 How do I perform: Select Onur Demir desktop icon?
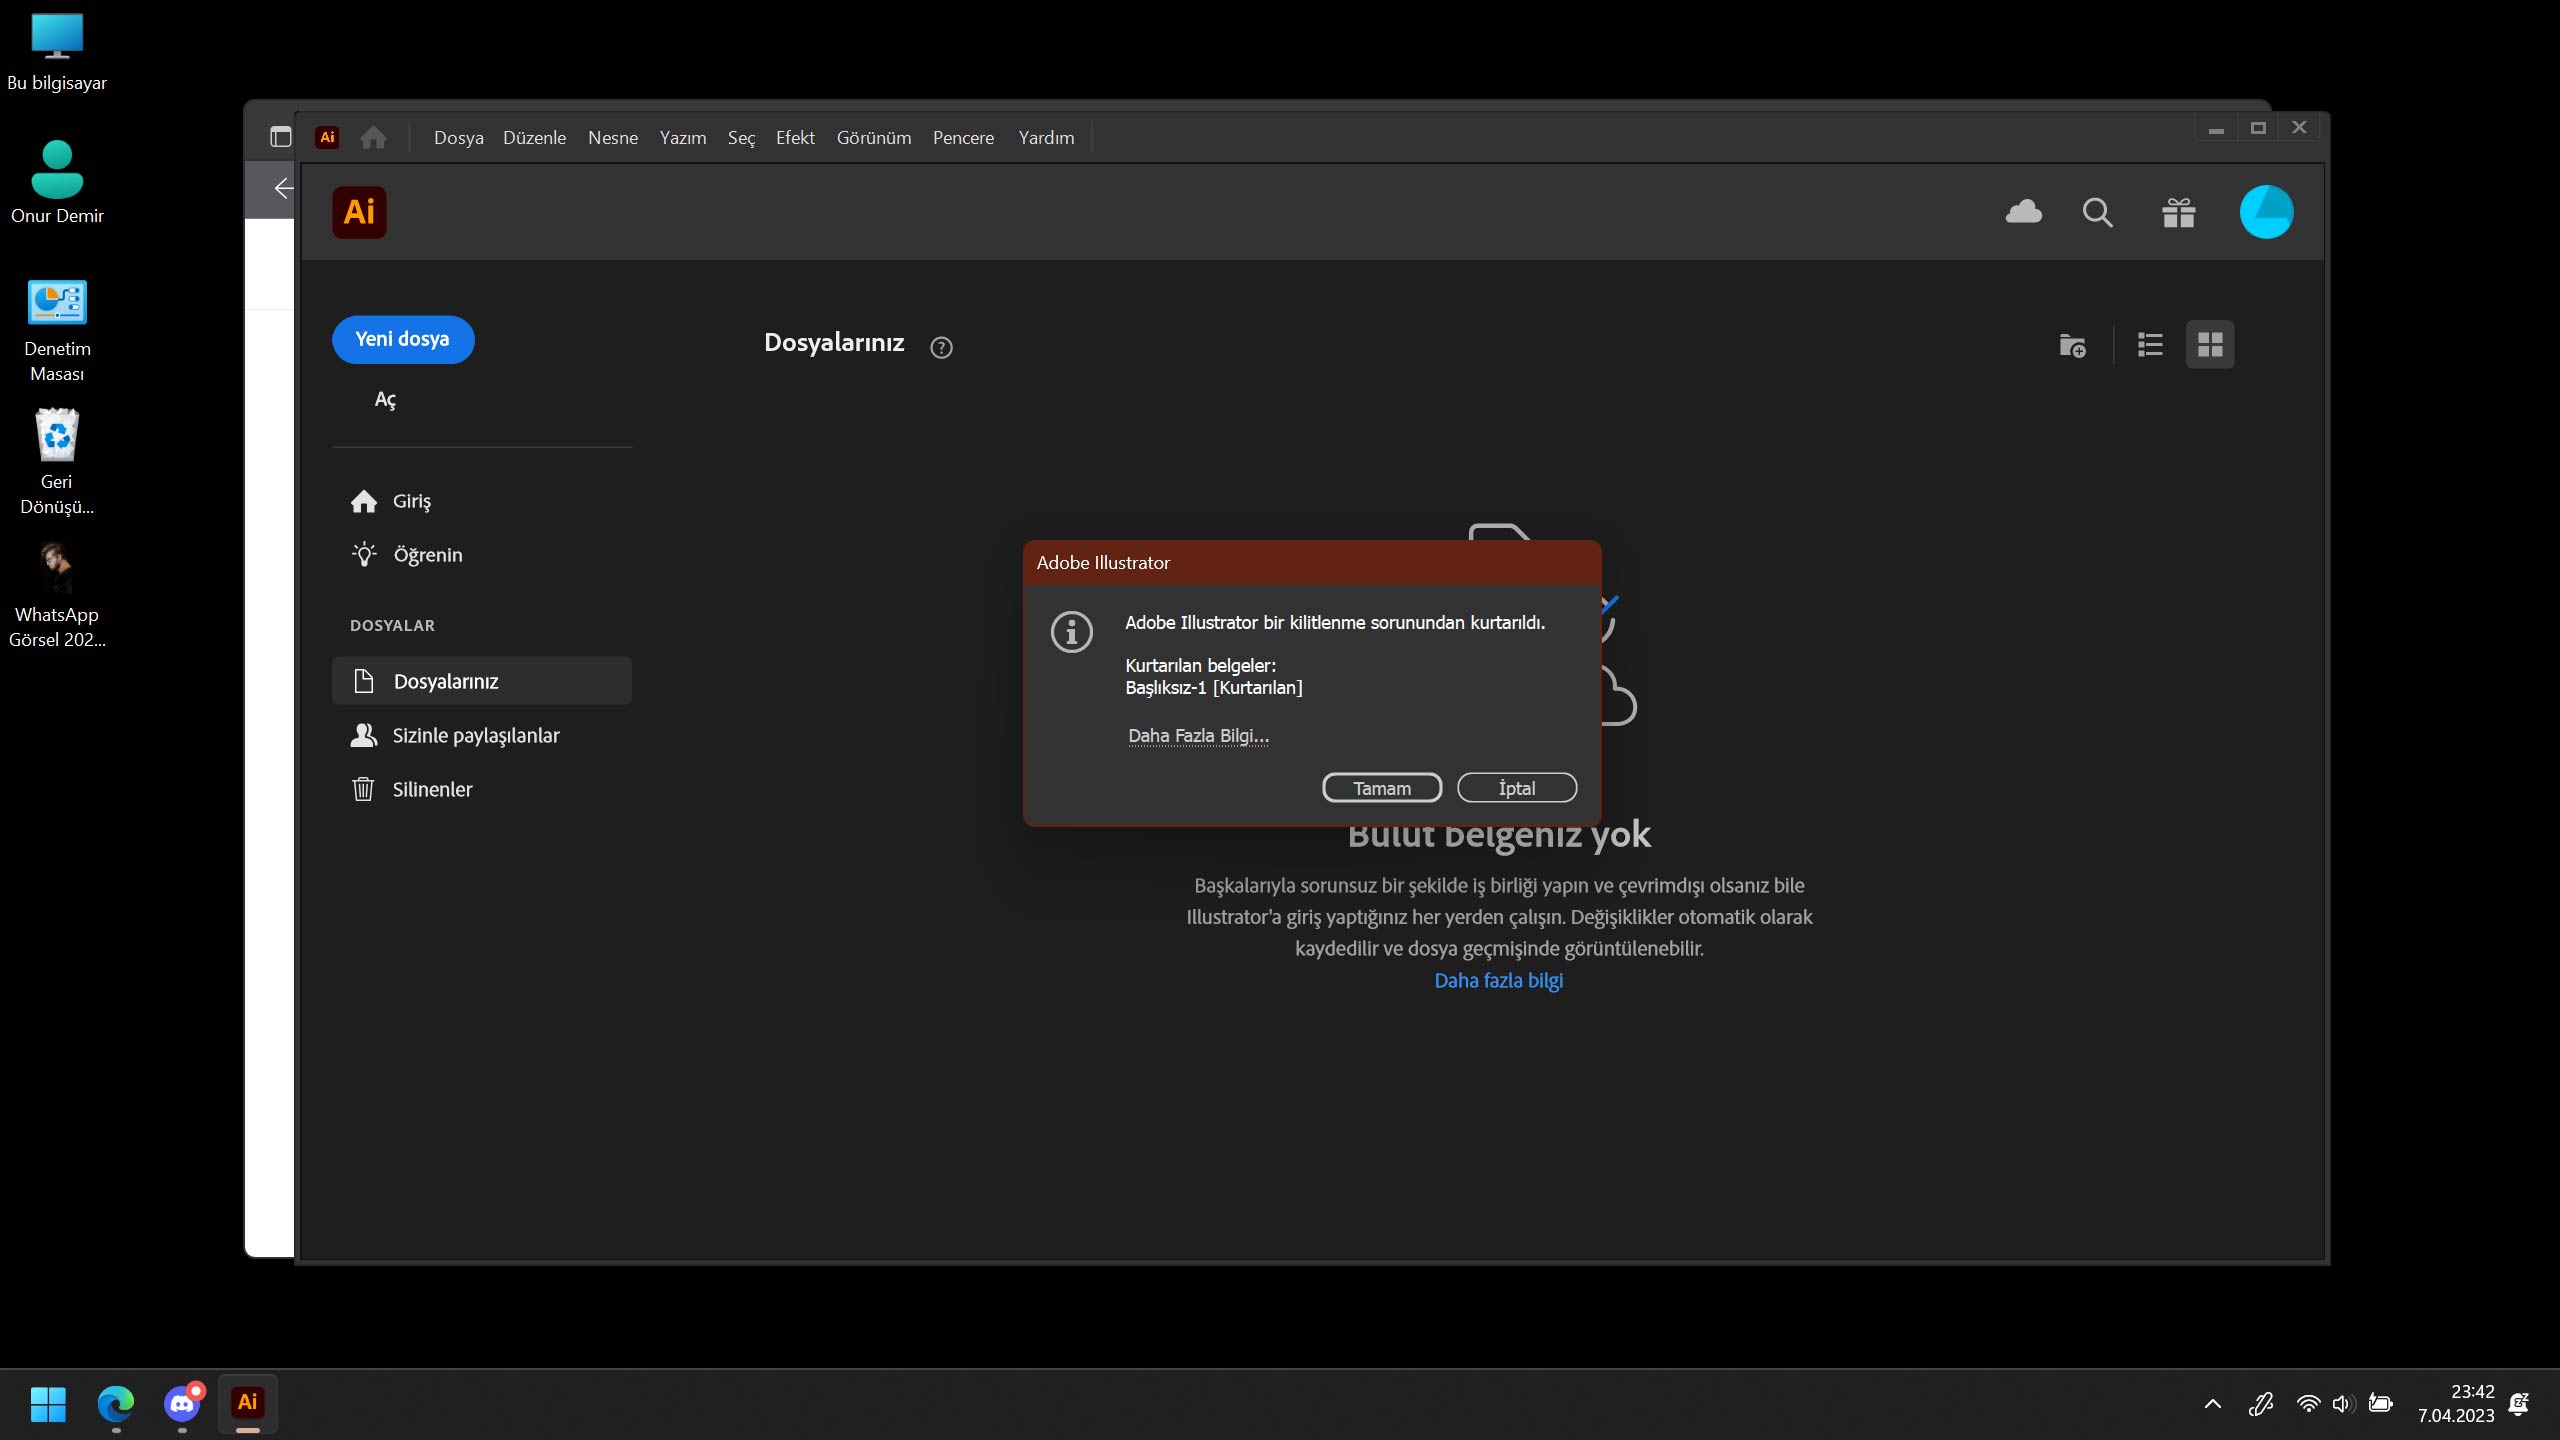click(57, 183)
